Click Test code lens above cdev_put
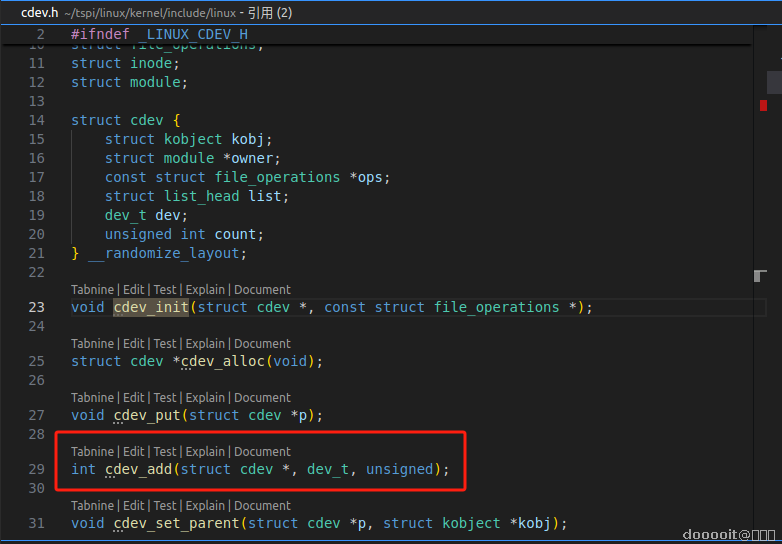Screen dimensions: 782x544 165,397
